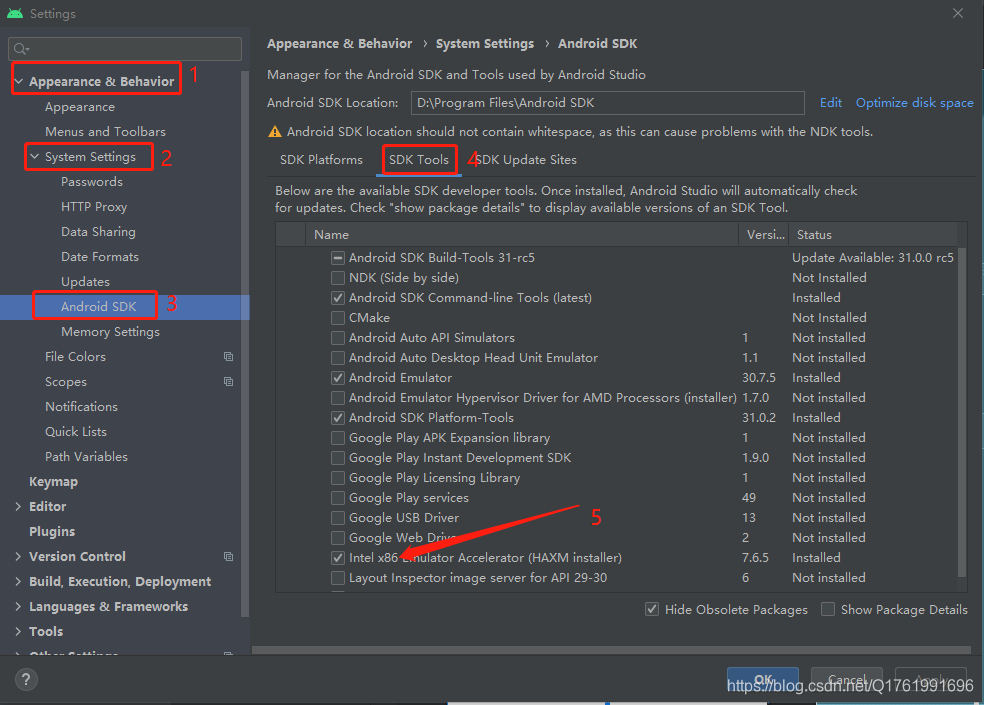
Task: Click the project-level icon next to File Colors
Action: point(228,357)
